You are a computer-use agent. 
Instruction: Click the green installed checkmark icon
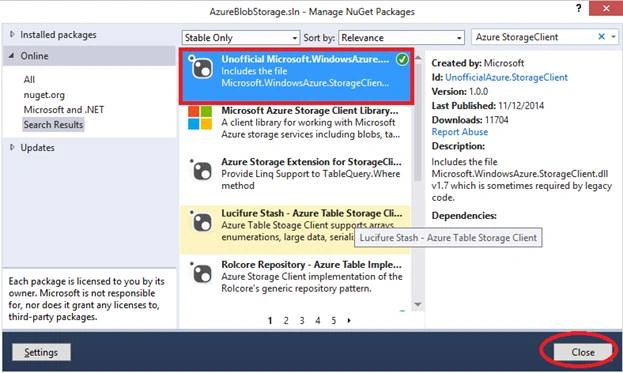[x=402, y=60]
